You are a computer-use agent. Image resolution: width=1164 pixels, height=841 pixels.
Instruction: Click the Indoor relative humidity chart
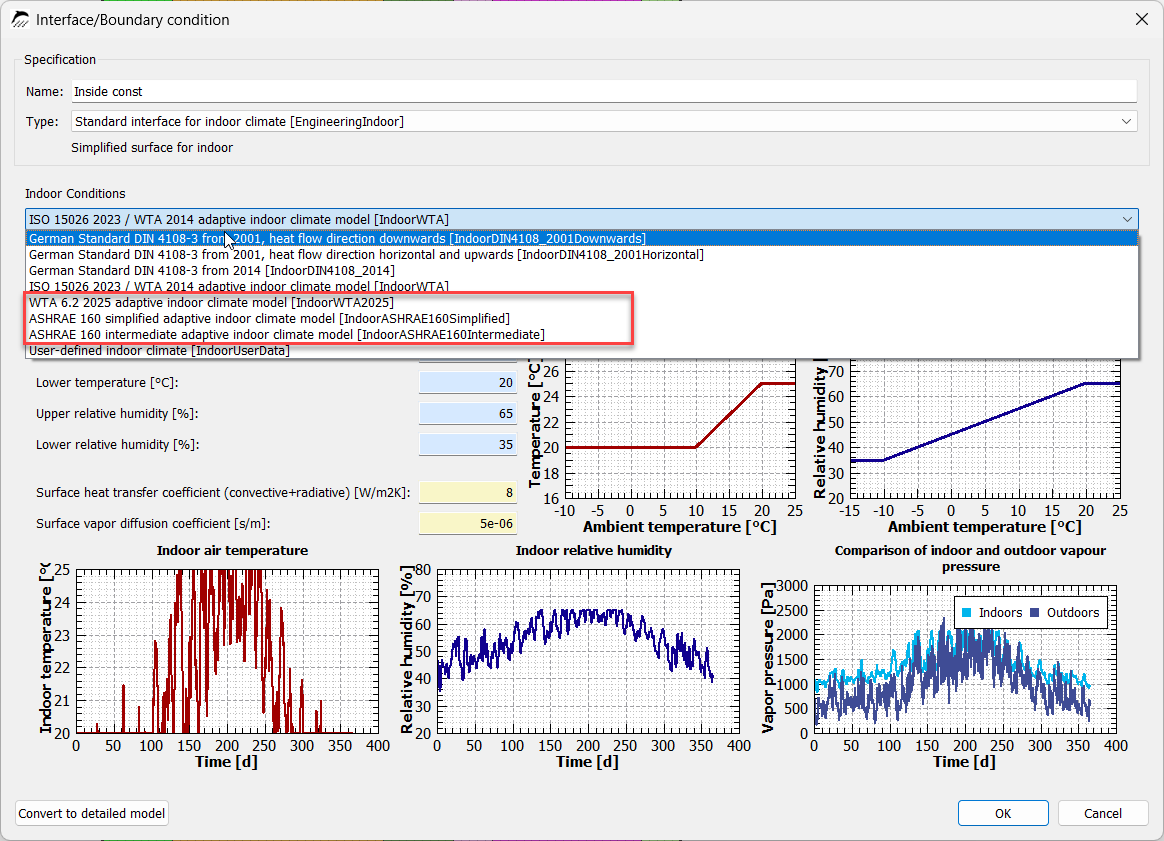[x=588, y=652]
